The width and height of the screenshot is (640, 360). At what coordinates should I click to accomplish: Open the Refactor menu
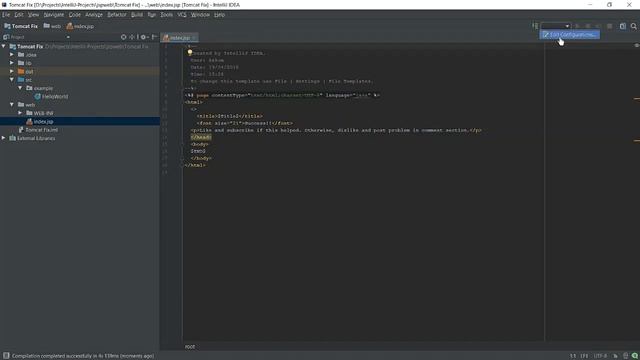[117, 15]
